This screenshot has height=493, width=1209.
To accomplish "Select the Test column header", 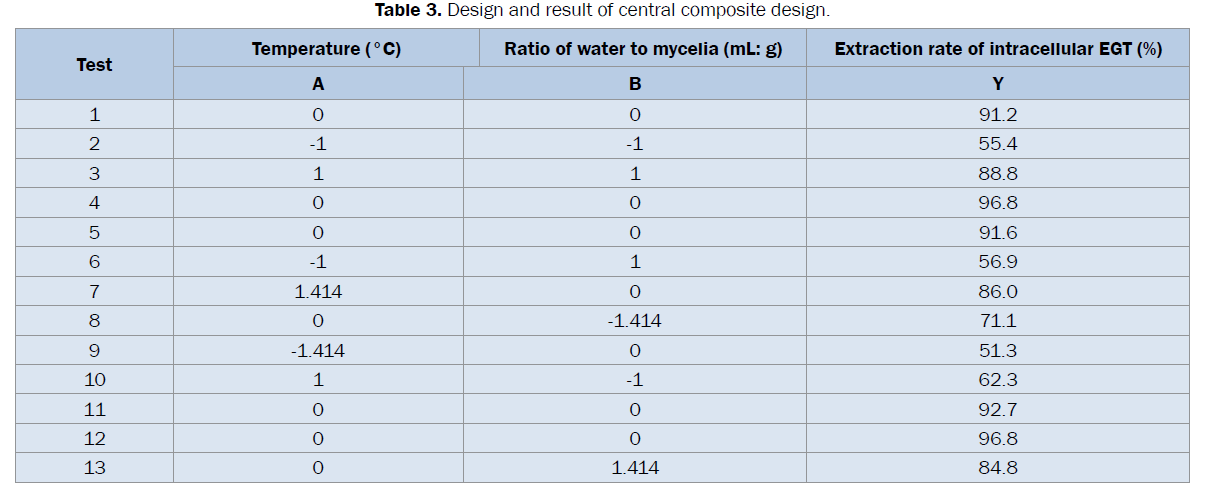I will pos(94,65).
